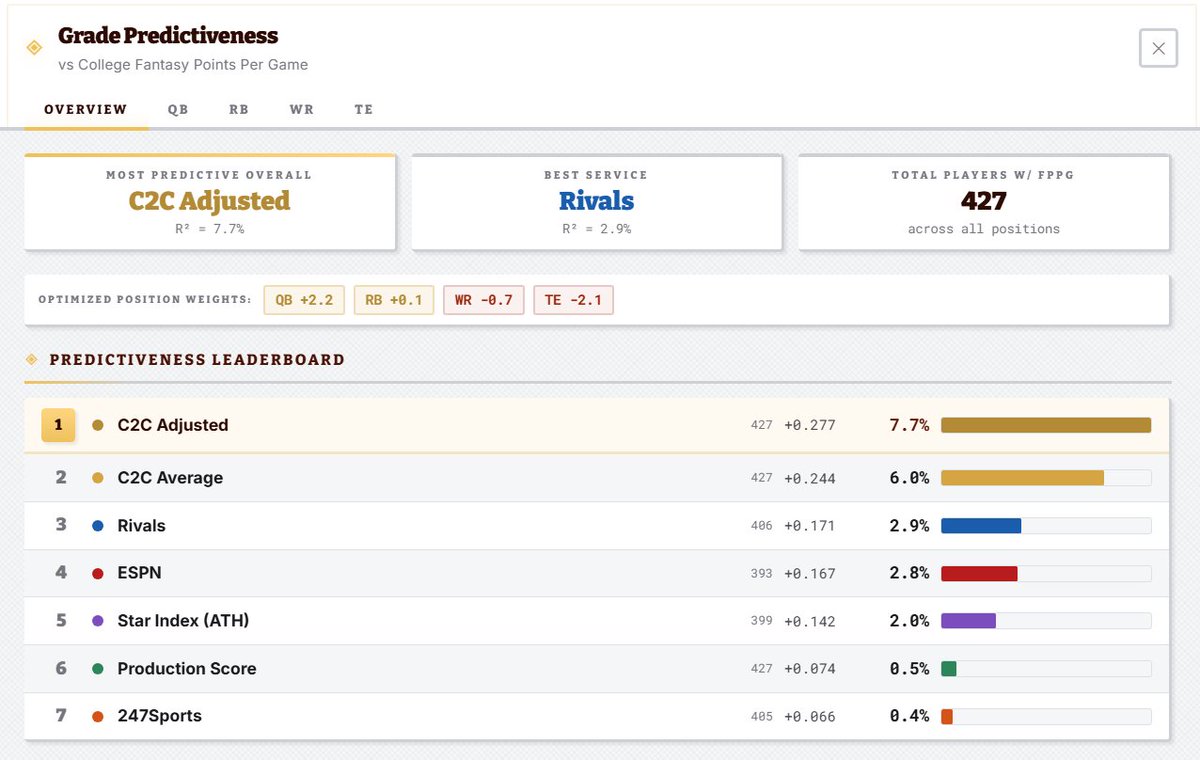This screenshot has height=760, width=1200.
Task: Select the Rivals leaderboard row label
Action: [141, 526]
